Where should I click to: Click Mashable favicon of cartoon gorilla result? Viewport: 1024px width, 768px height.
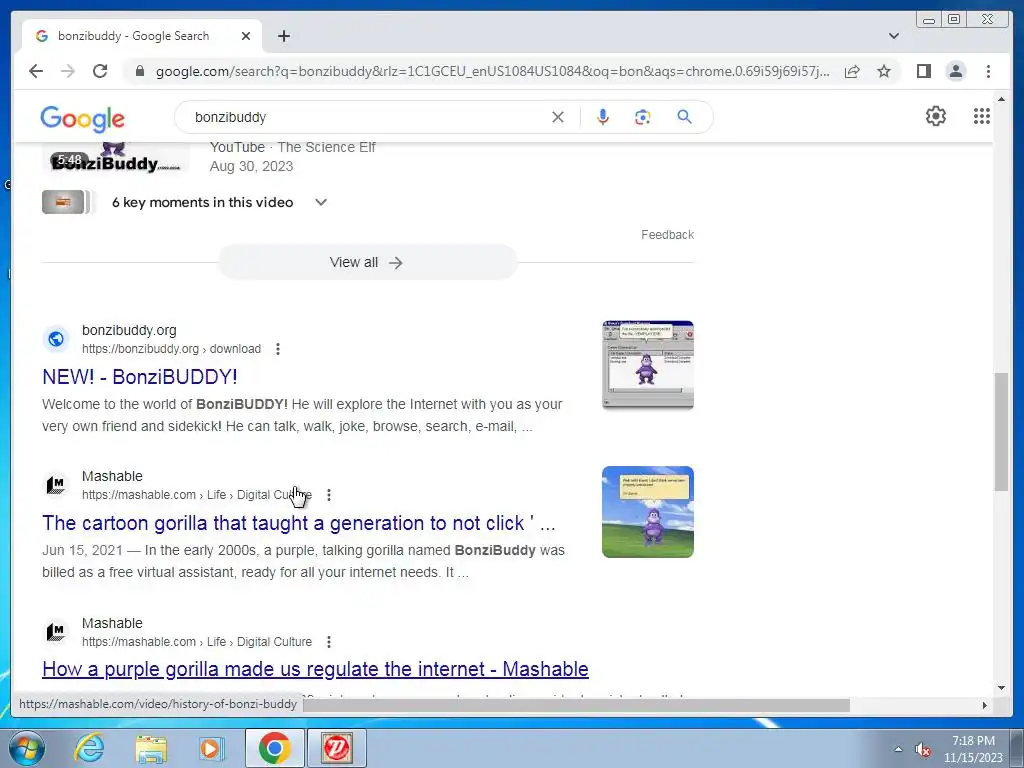point(56,485)
